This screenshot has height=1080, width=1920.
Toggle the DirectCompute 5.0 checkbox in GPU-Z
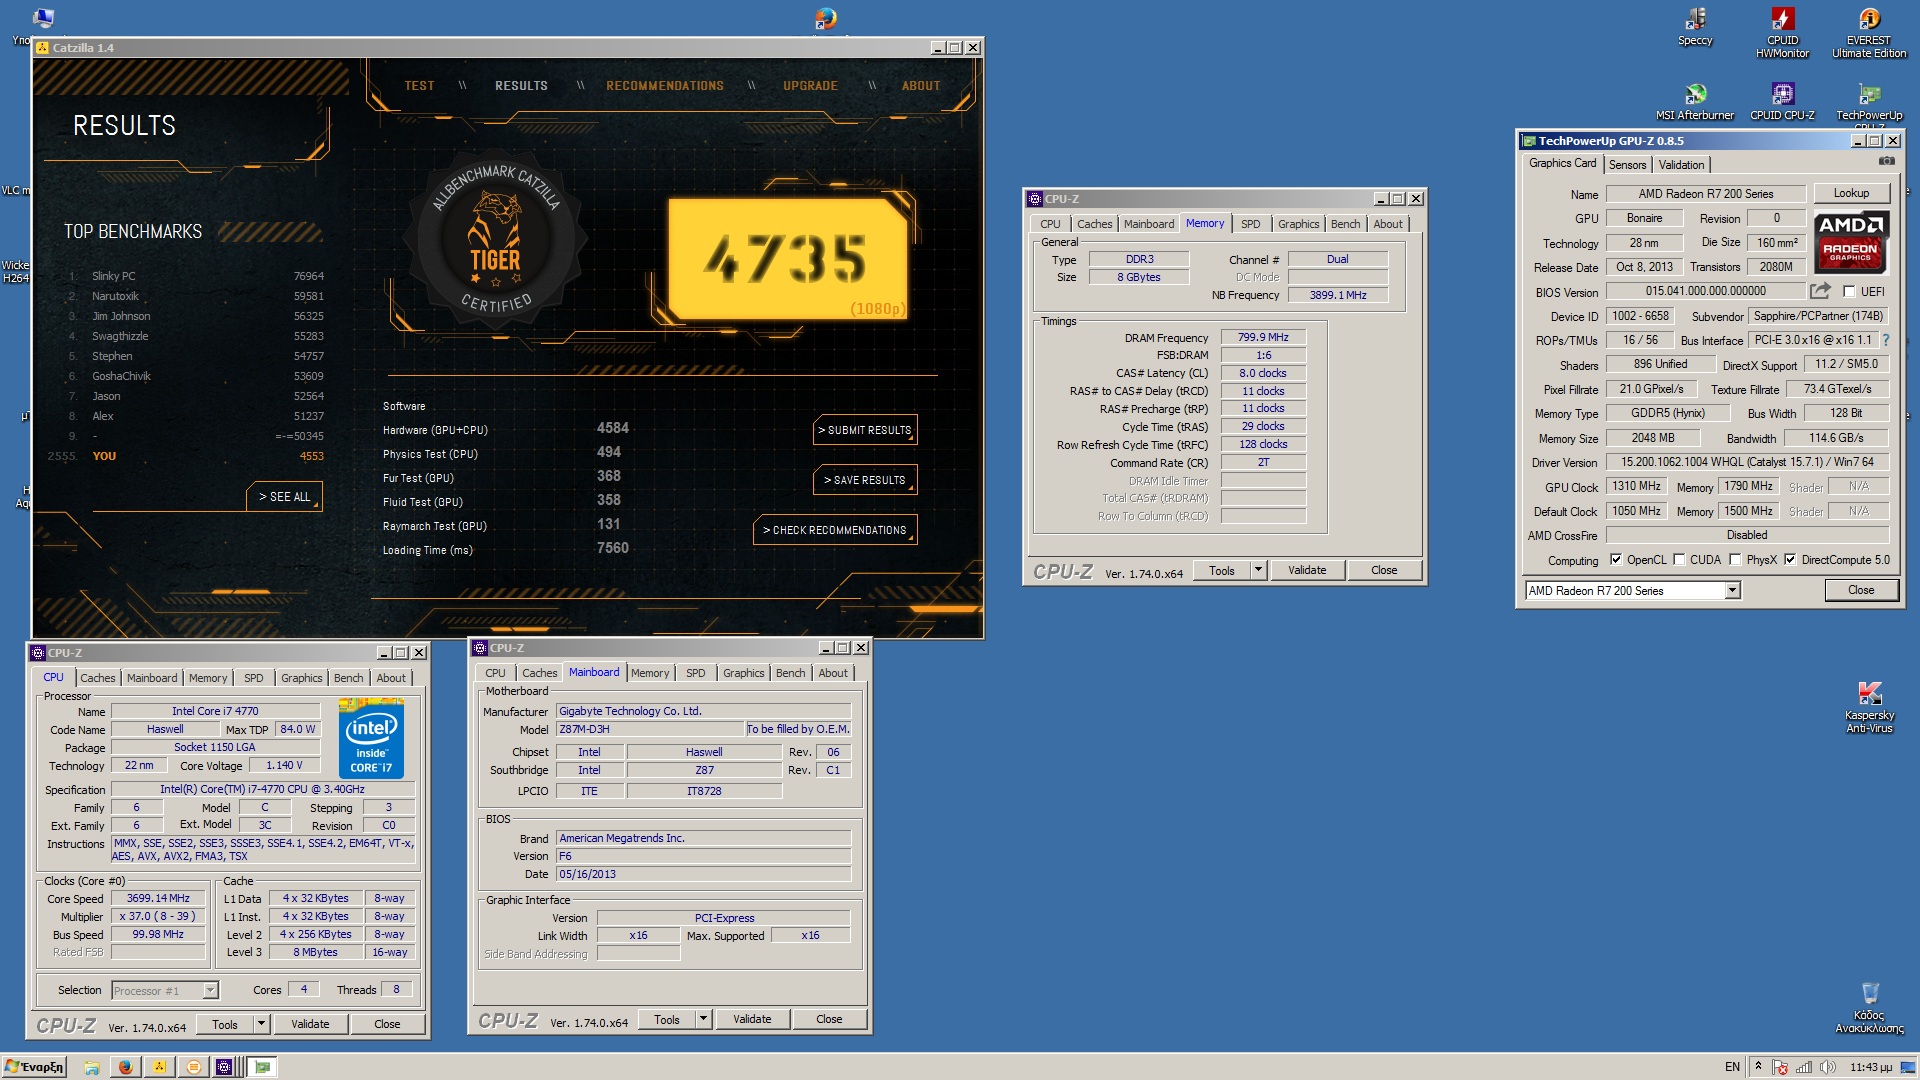point(1790,560)
